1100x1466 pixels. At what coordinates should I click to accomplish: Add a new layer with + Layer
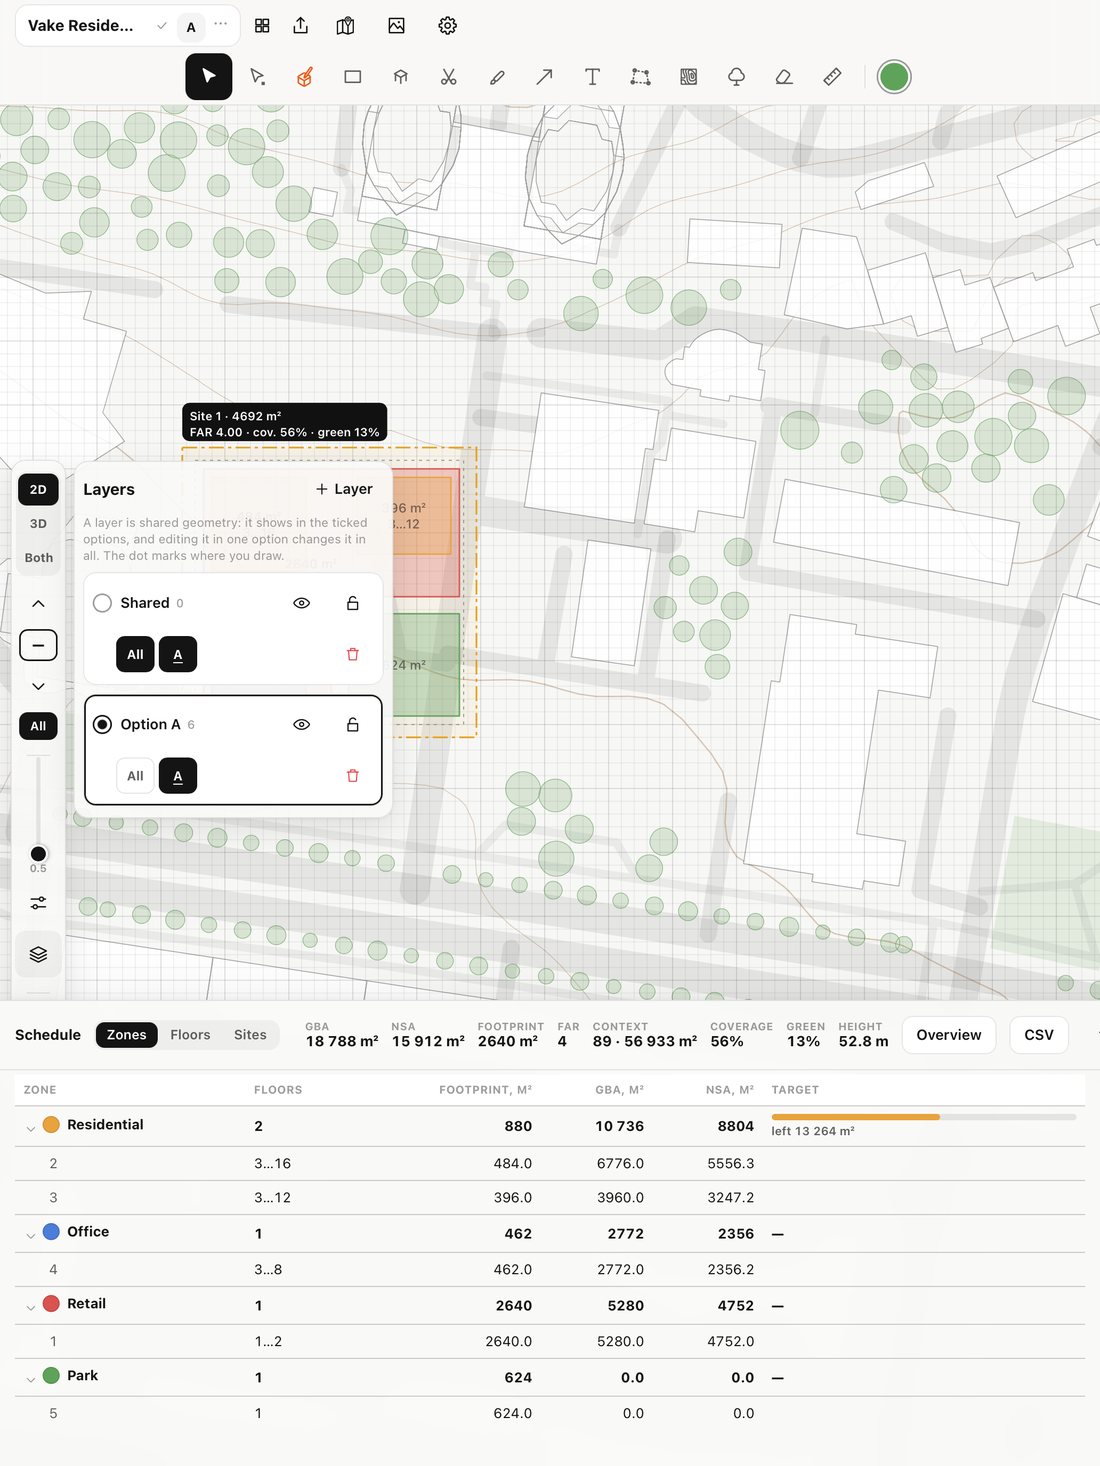(344, 489)
